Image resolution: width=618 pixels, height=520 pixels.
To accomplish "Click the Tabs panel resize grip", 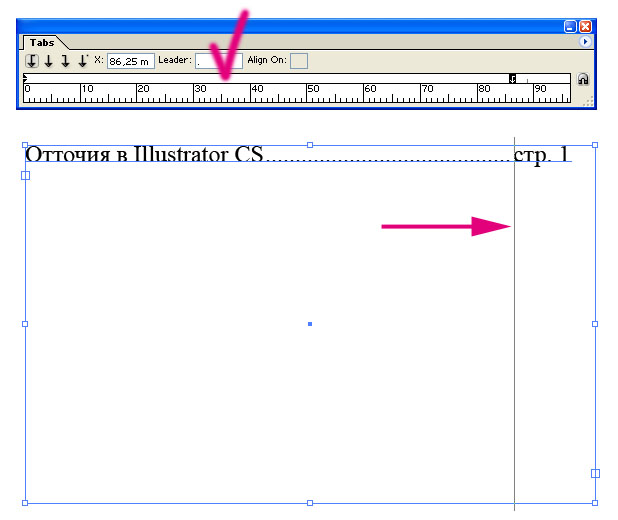I will 588,102.
